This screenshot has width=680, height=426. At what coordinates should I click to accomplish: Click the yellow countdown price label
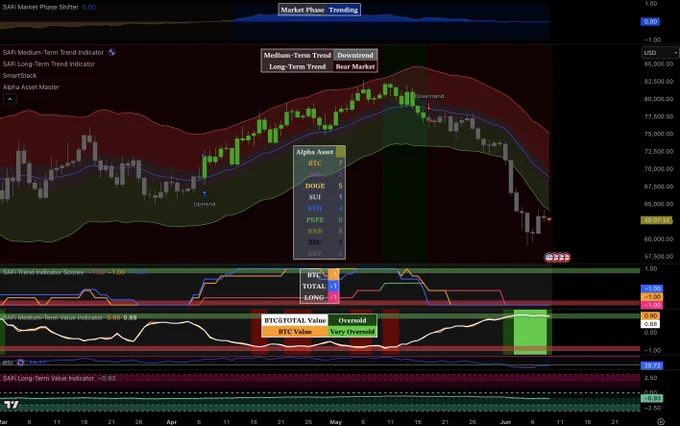coord(657,220)
